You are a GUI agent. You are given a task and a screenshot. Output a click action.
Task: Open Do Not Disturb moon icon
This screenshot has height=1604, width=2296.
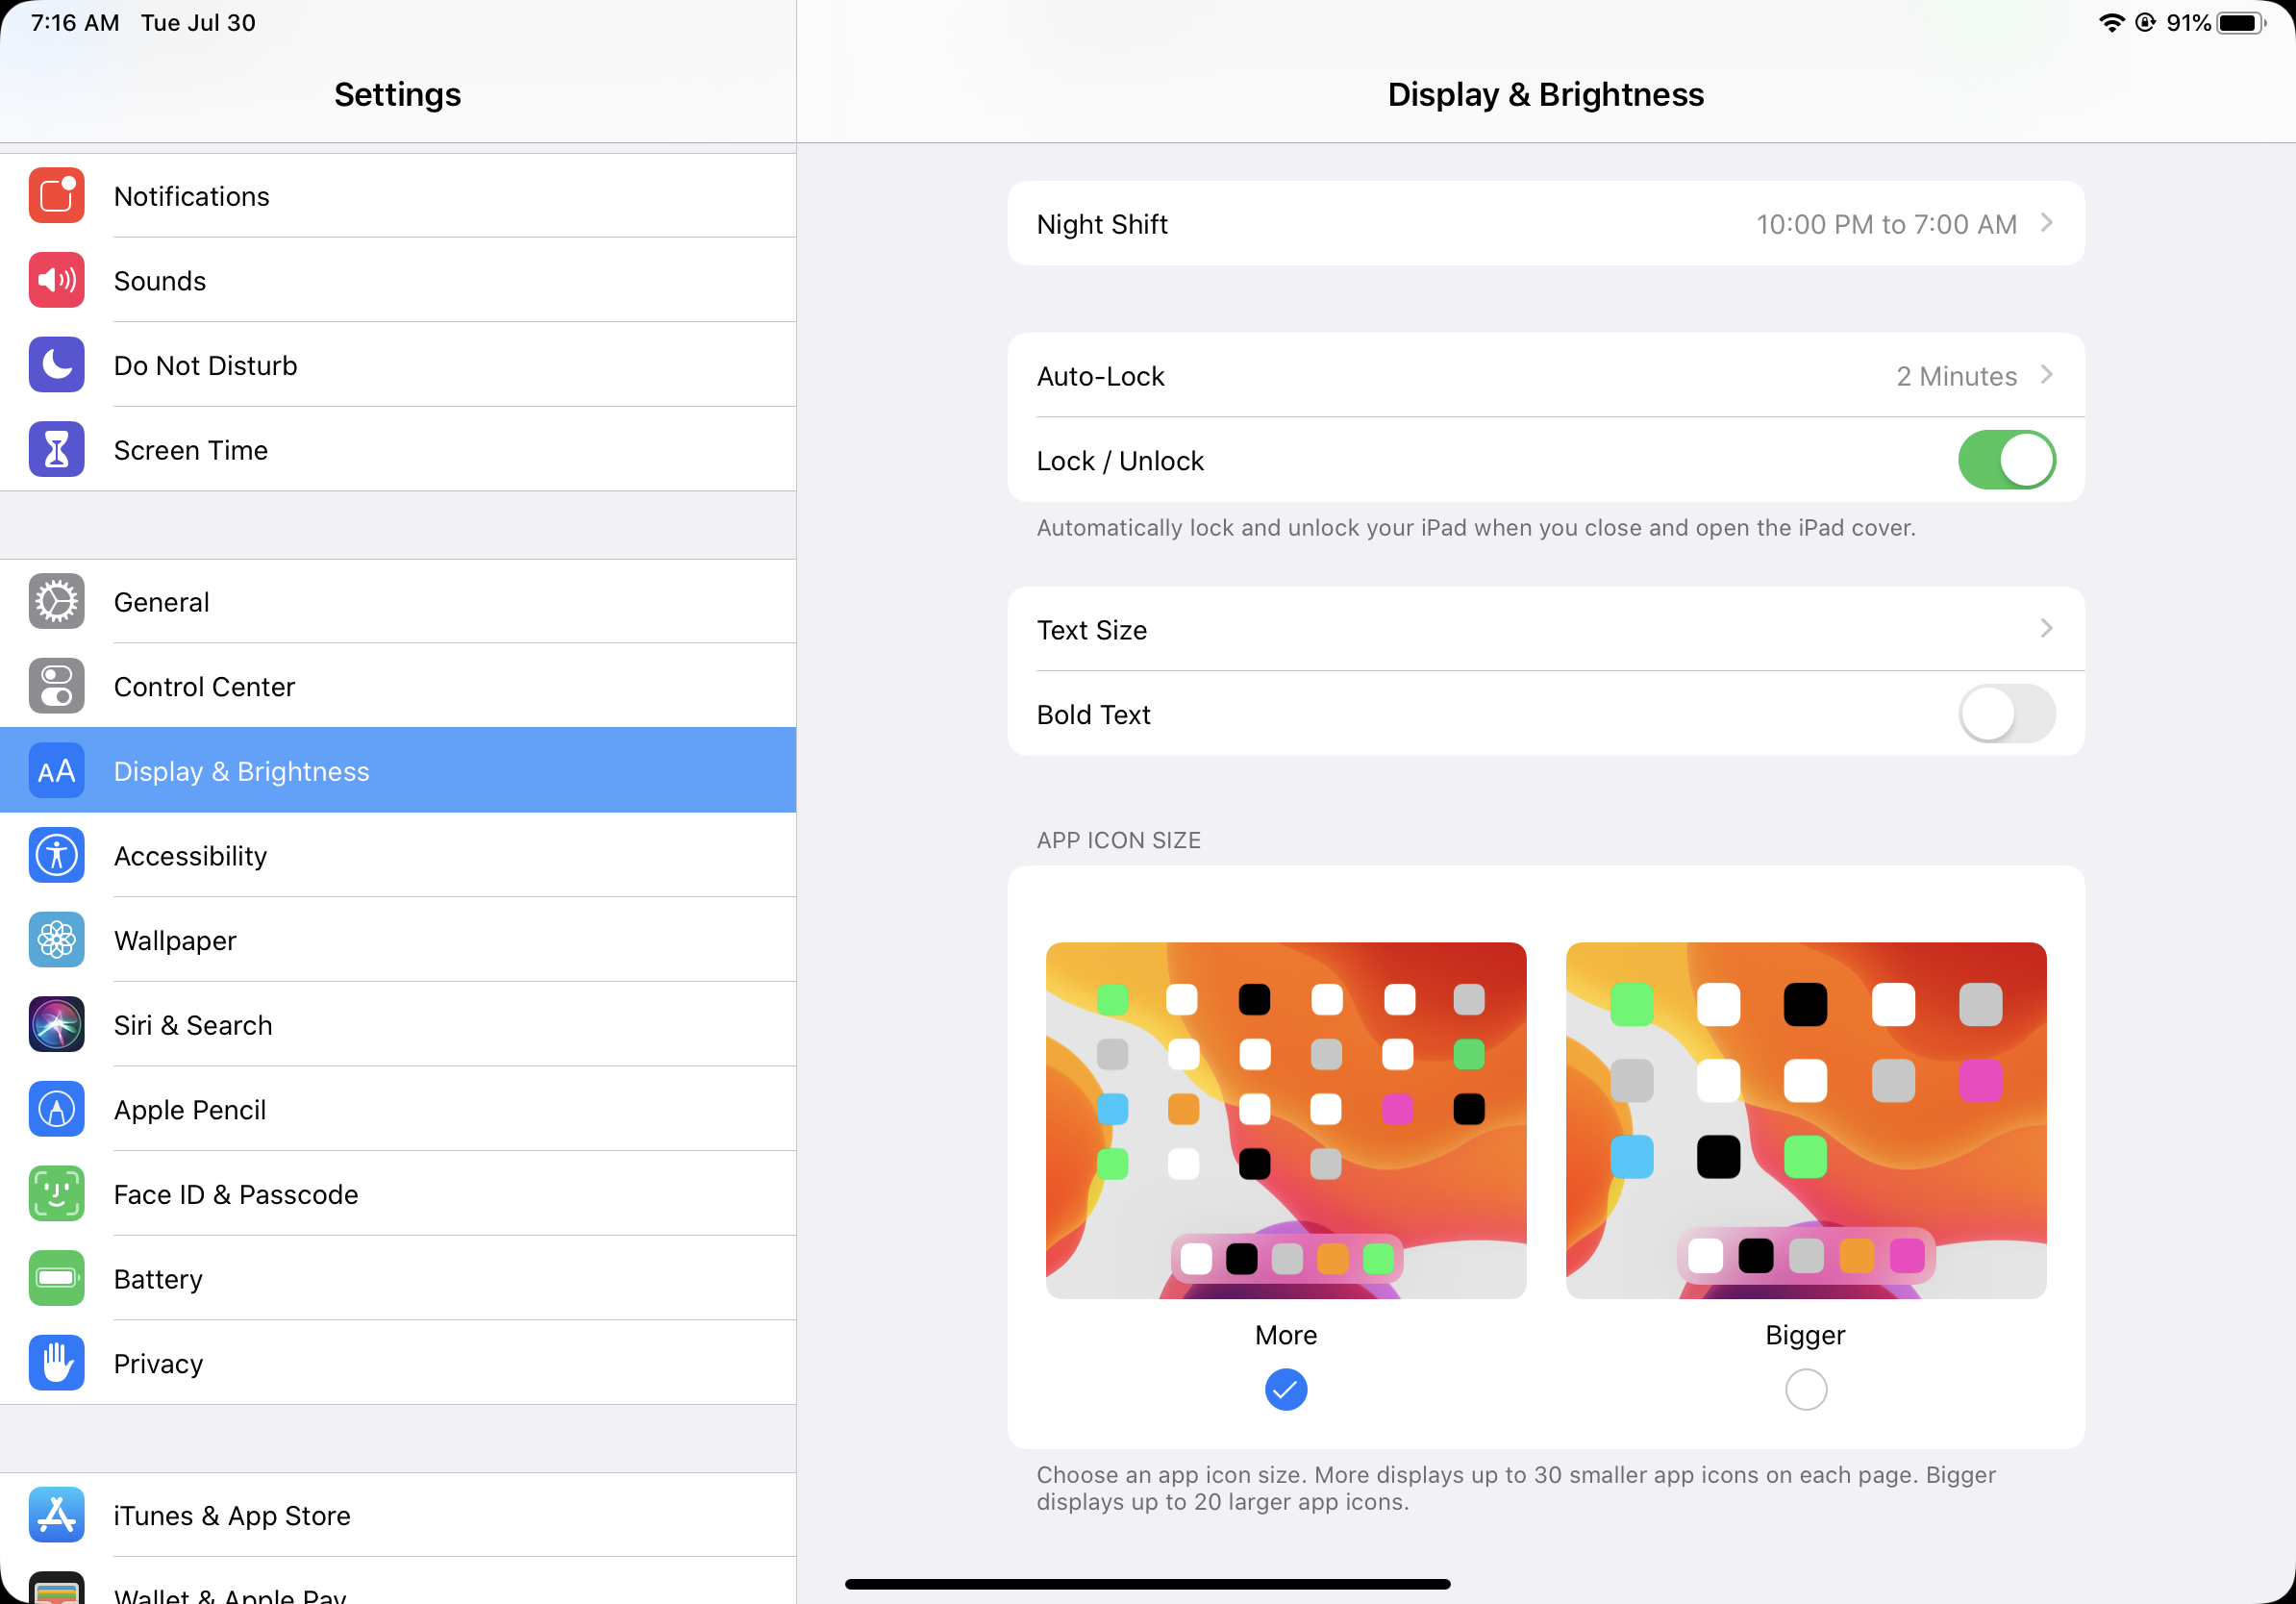[56, 365]
